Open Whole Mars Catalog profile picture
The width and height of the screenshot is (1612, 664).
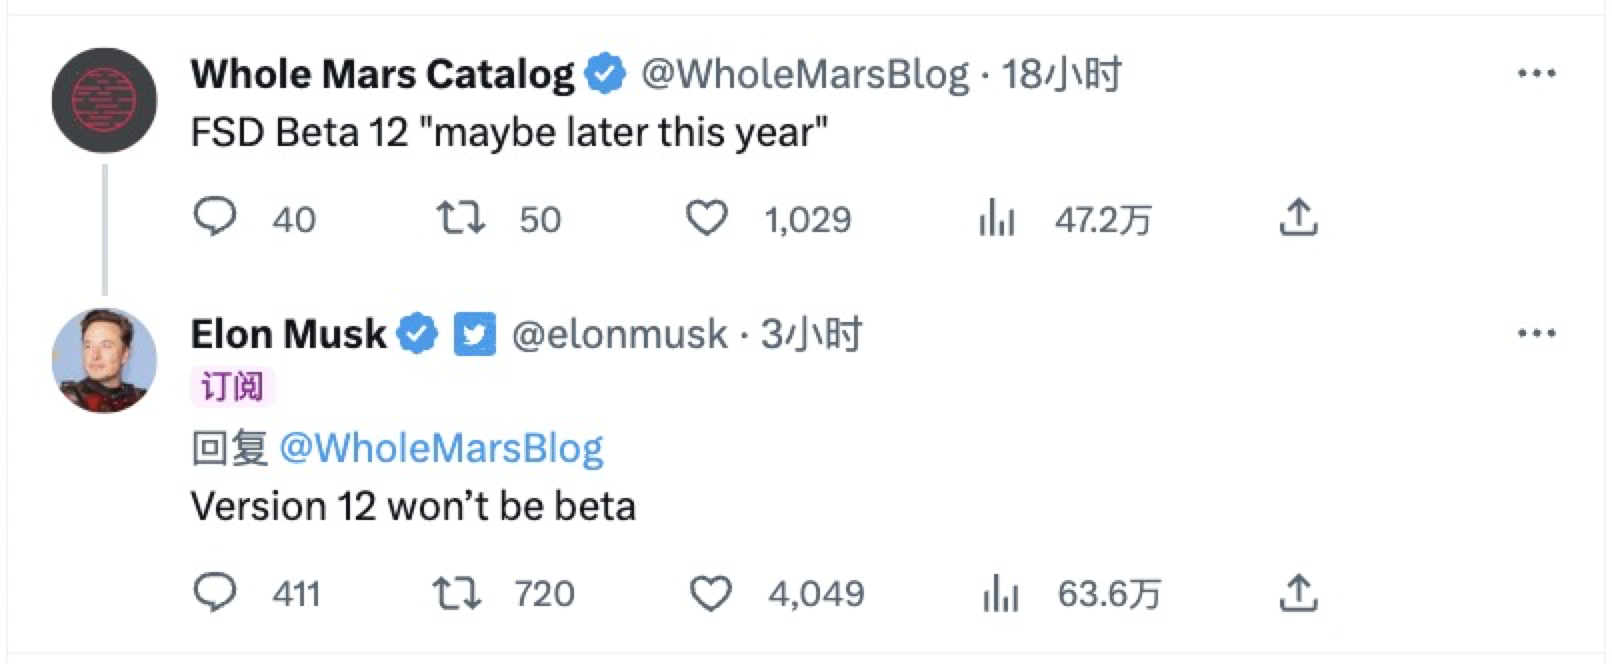point(104,100)
